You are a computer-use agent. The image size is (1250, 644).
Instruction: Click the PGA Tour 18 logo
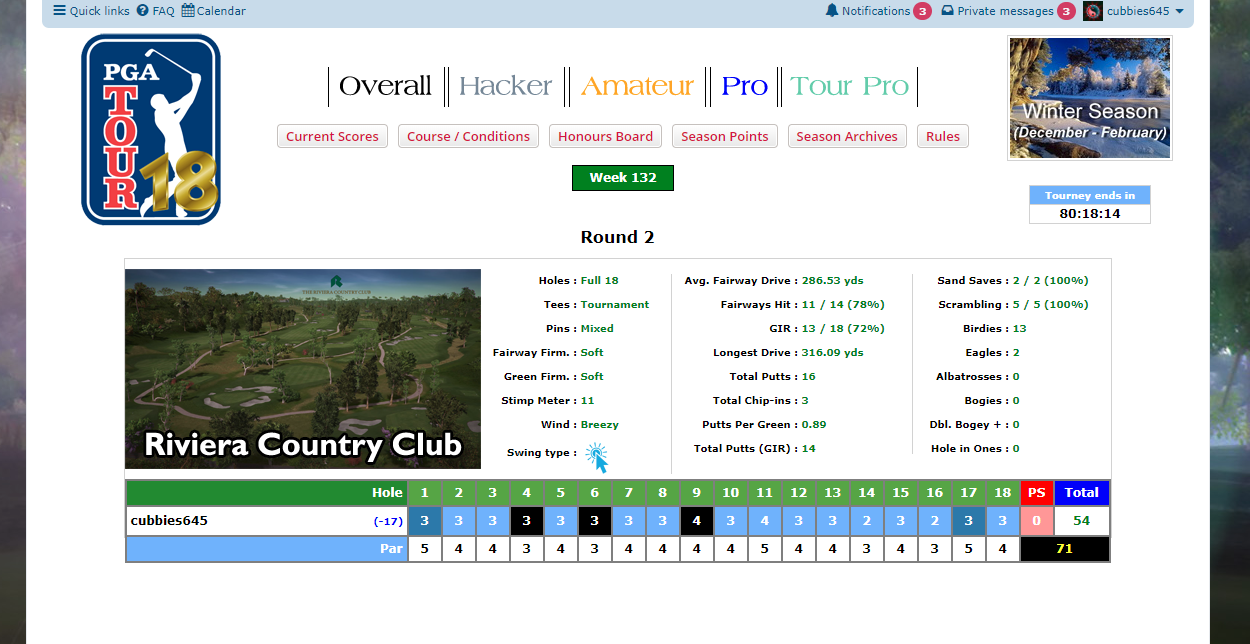[151, 130]
